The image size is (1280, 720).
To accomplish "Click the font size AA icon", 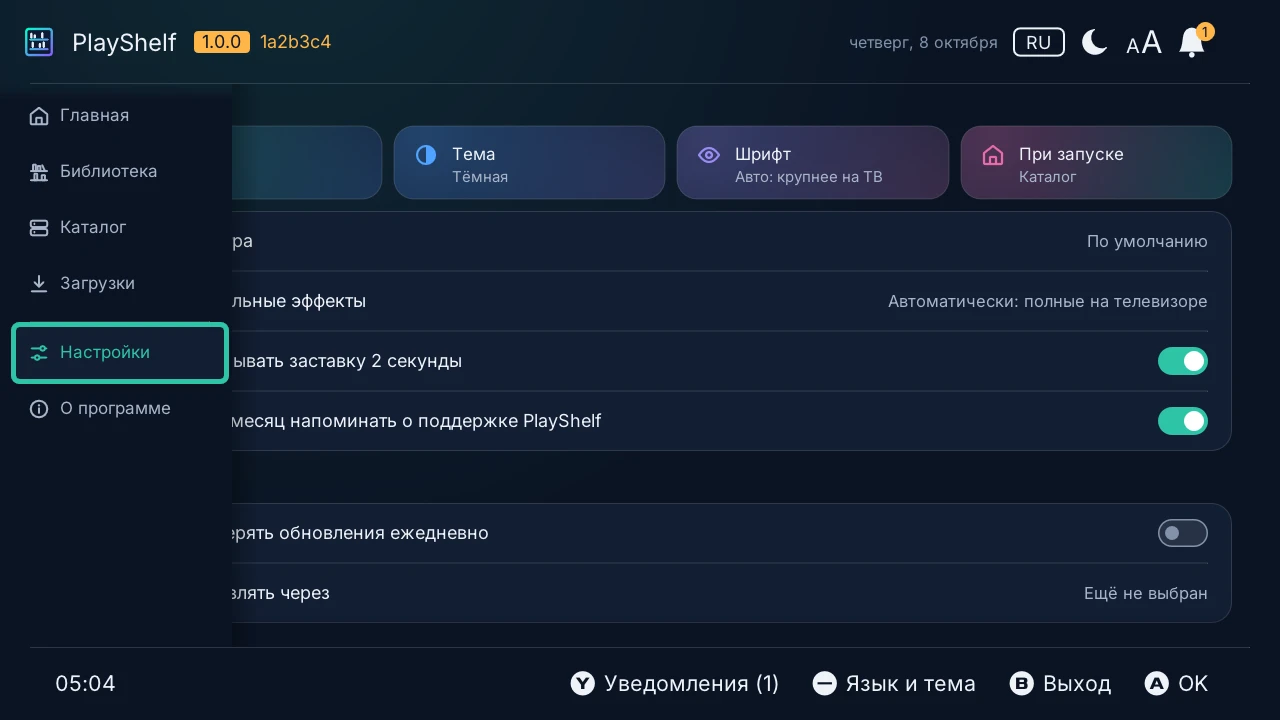I will pos(1144,43).
